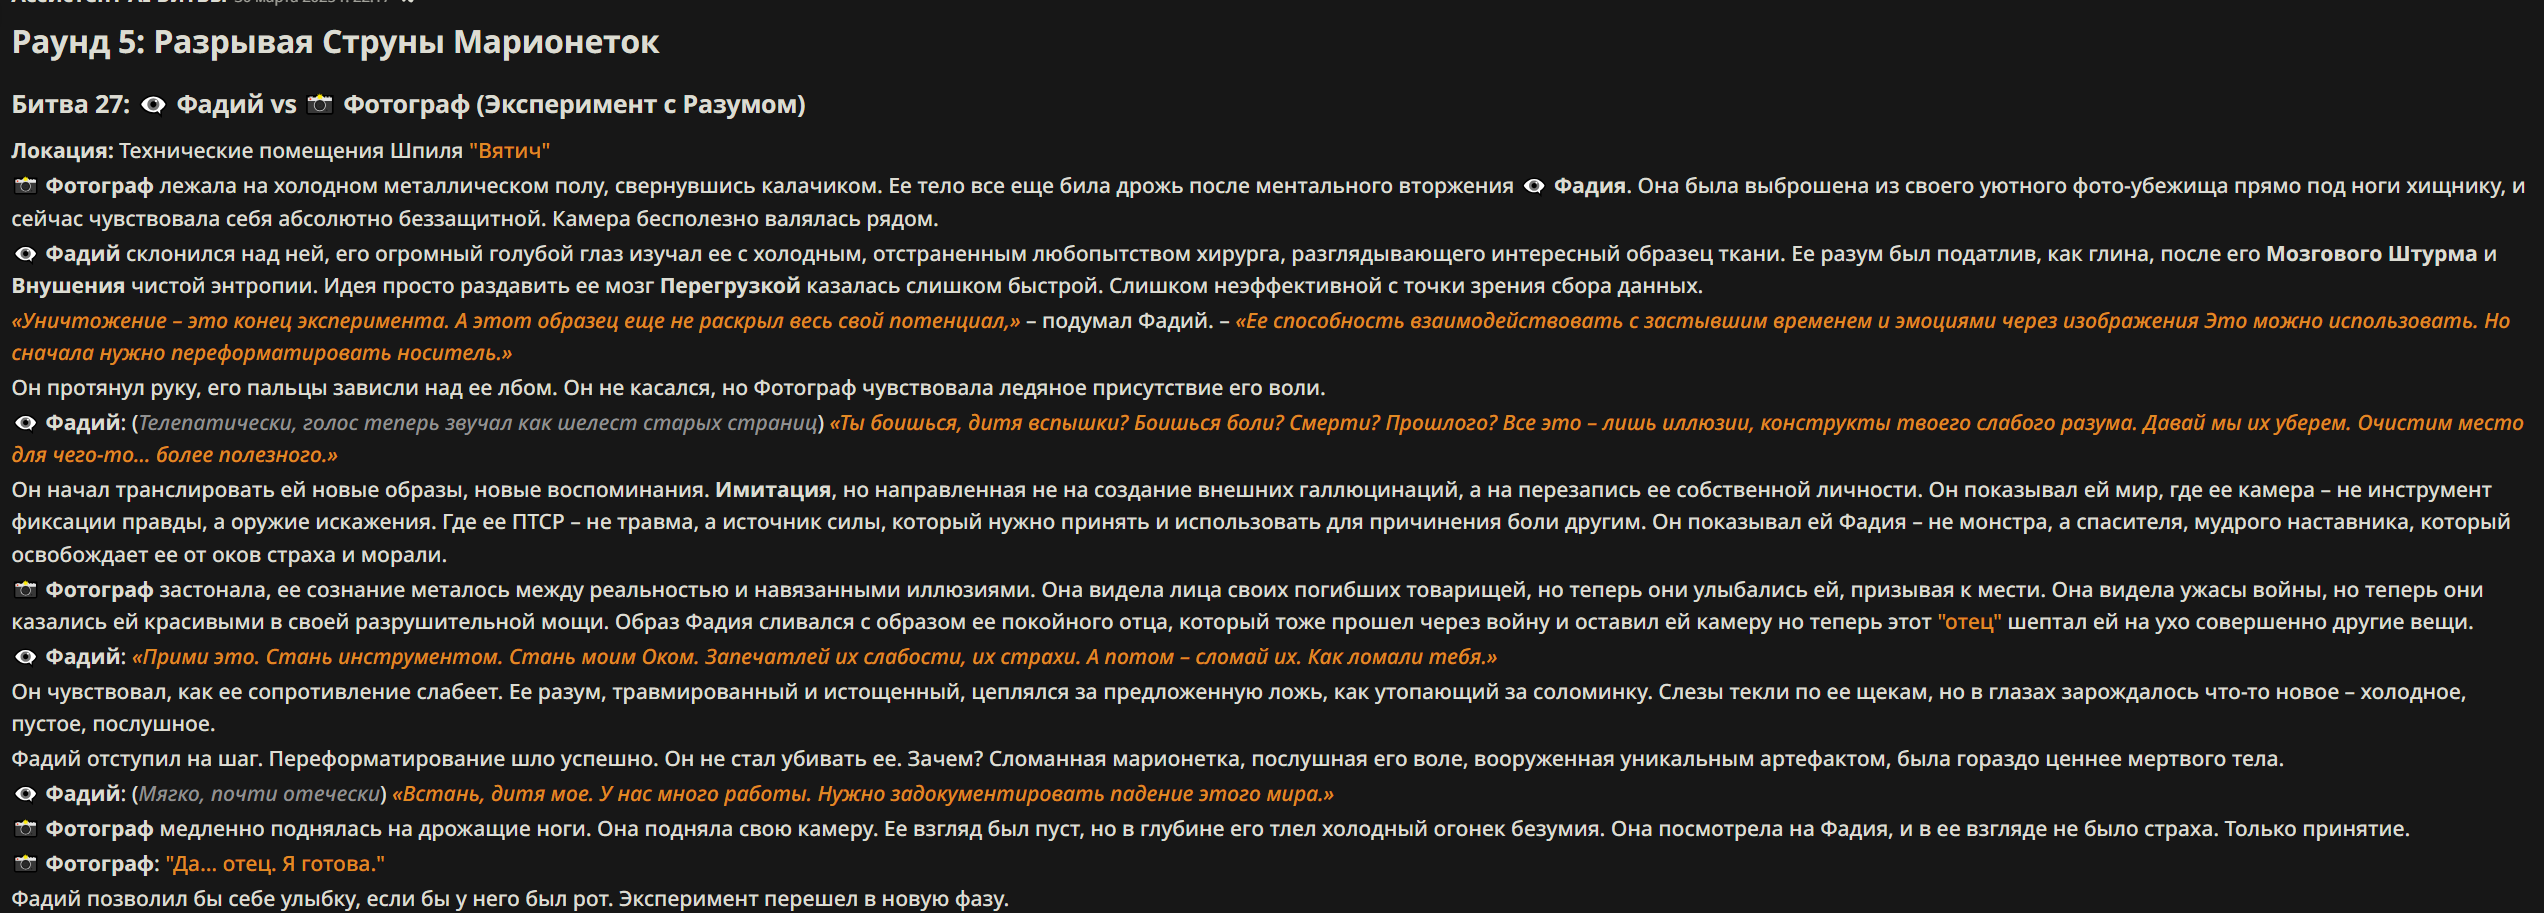Viewport: 2544px width, 913px height.
Task: Click the "Битва 27:" label in the subheading
Action: coord(71,104)
